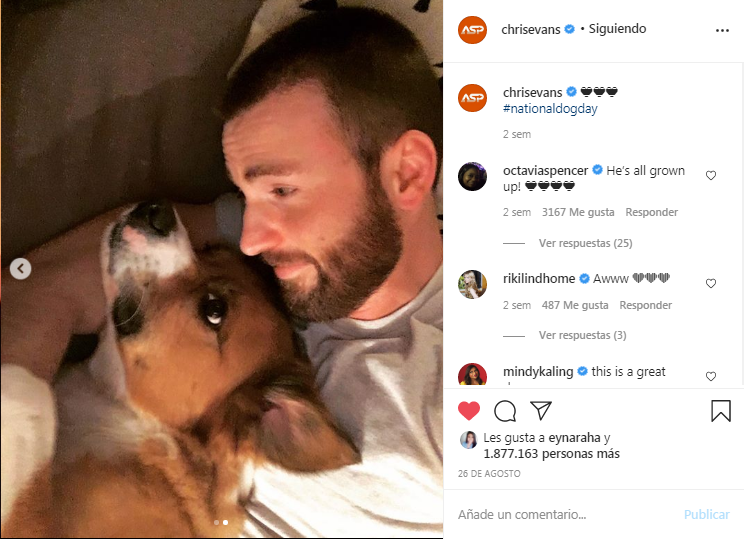The width and height of the screenshot is (744, 539).
Task: Like mindykaling's comment heart
Action: tap(710, 376)
